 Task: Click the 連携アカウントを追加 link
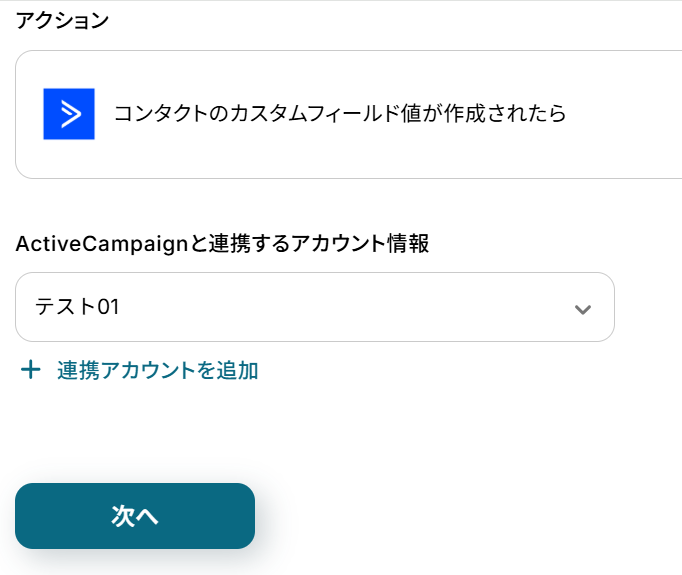click(158, 371)
